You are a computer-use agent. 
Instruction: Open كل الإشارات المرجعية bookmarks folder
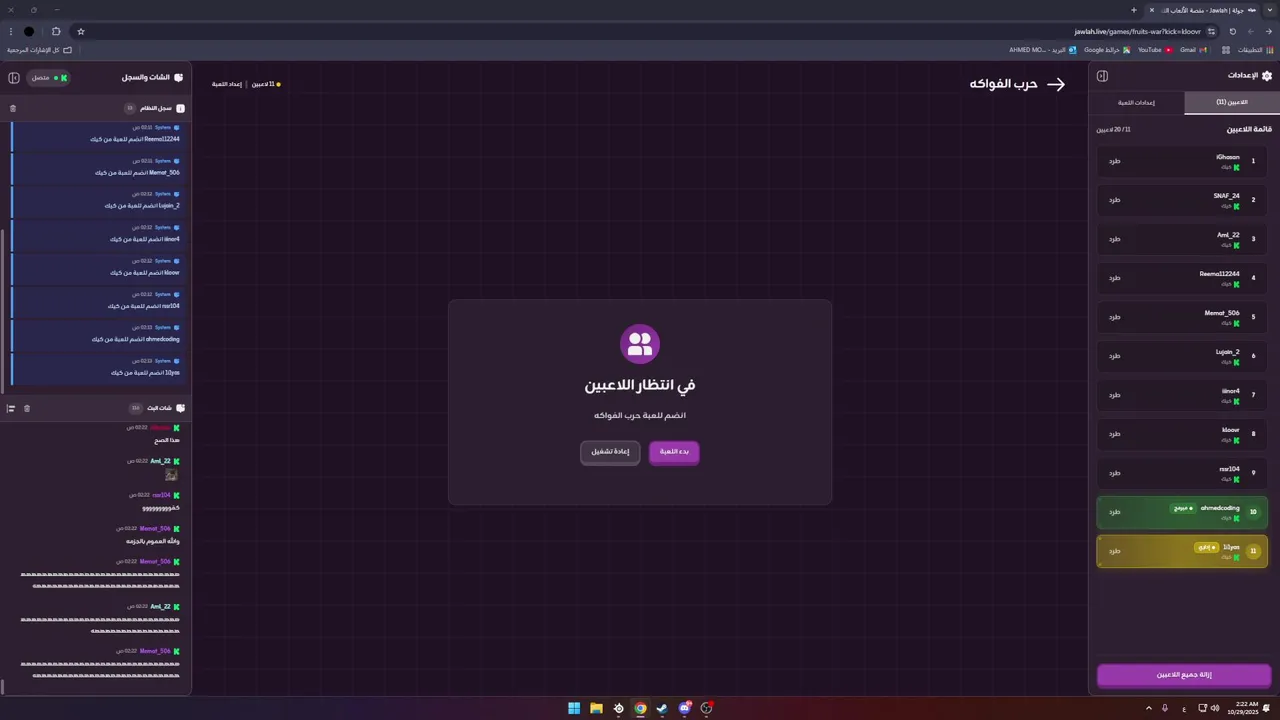[x=39, y=50]
